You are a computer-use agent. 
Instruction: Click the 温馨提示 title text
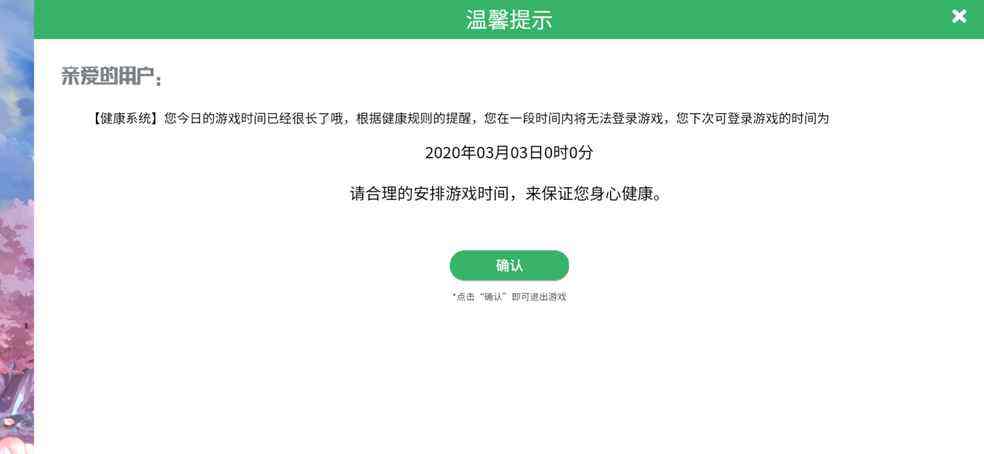(509, 19)
